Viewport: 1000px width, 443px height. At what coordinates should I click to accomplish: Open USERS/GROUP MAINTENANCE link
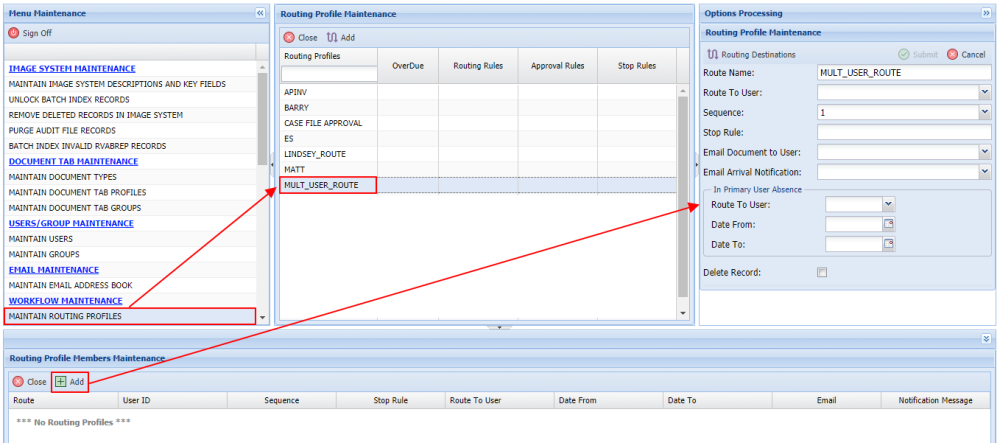[x=71, y=223]
